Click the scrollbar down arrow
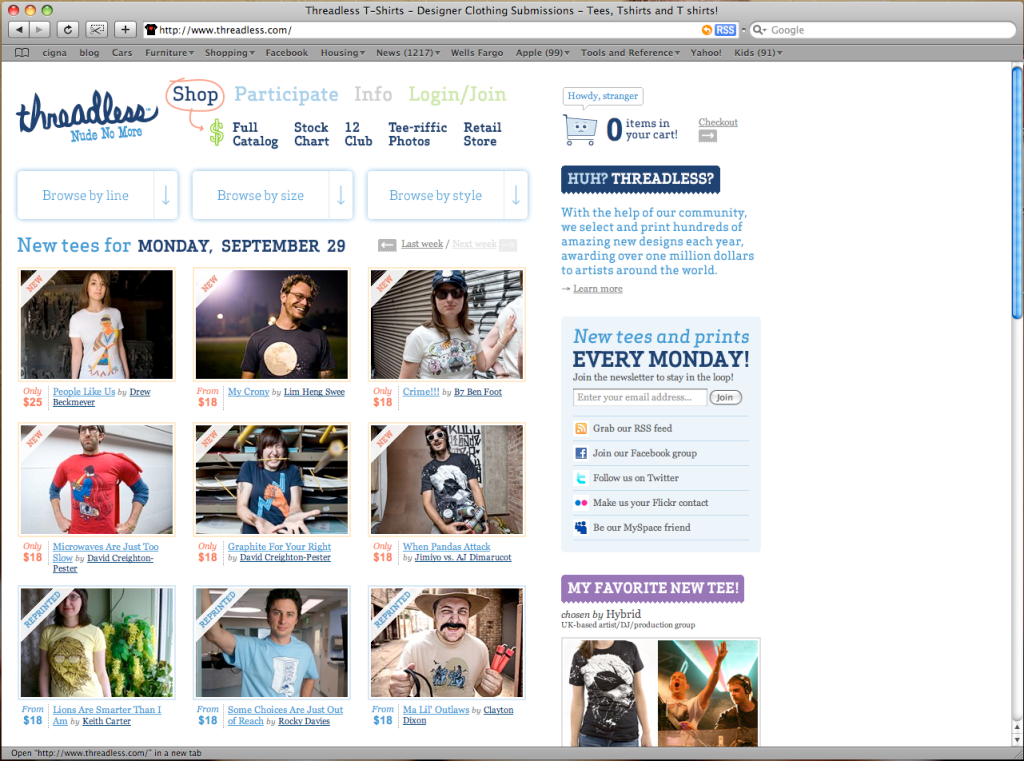Viewport: 1024px width, 761px height. point(1017,739)
